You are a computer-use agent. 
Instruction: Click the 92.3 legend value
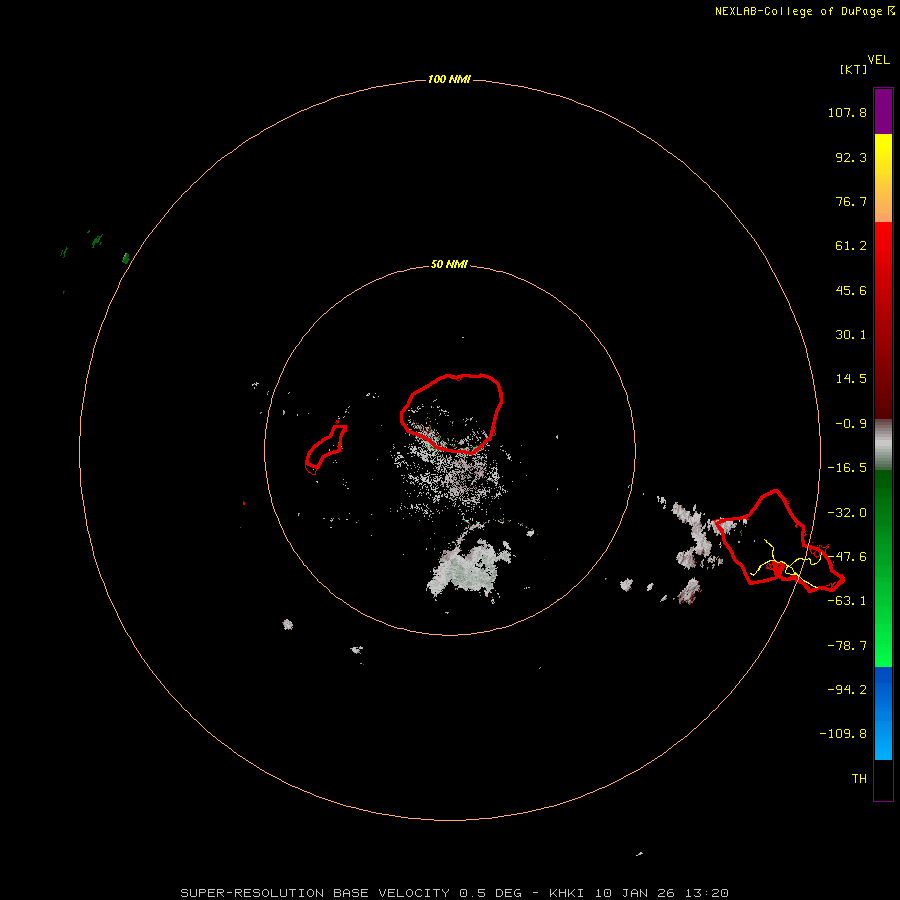point(851,158)
